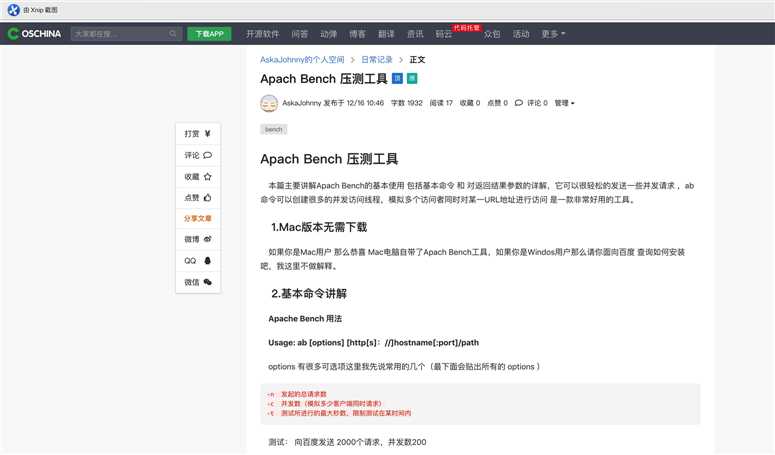Image resolution: width=775 pixels, height=455 pixels.
Task: Click the heading 2.基本命令讲解
Action: point(309,293)
